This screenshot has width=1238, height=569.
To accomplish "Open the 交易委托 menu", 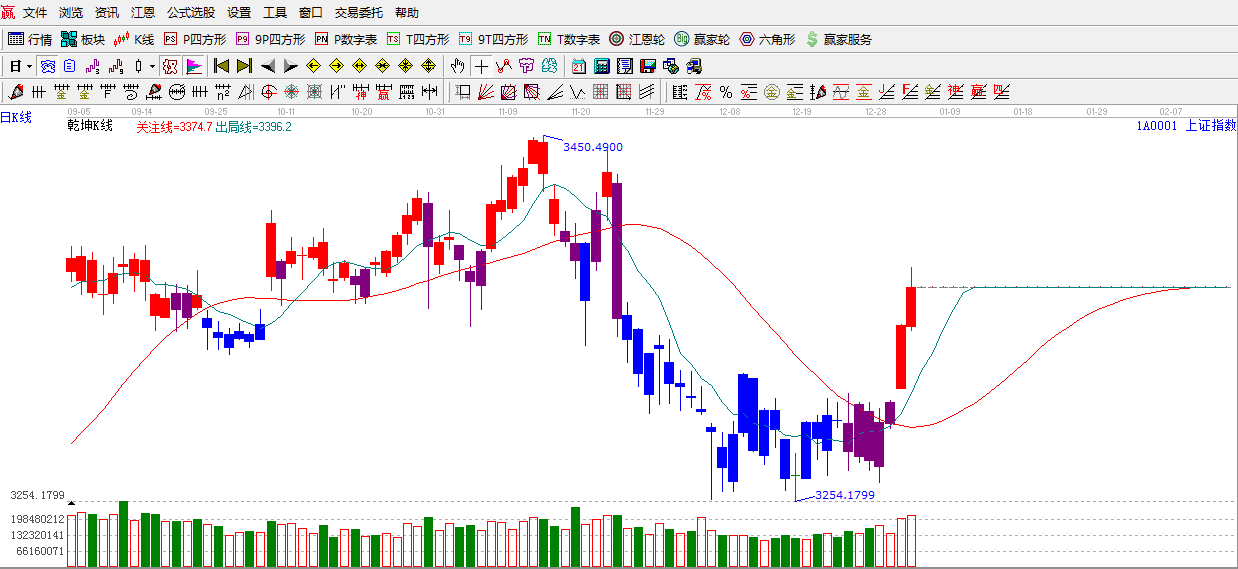I will tap(358, 13).
